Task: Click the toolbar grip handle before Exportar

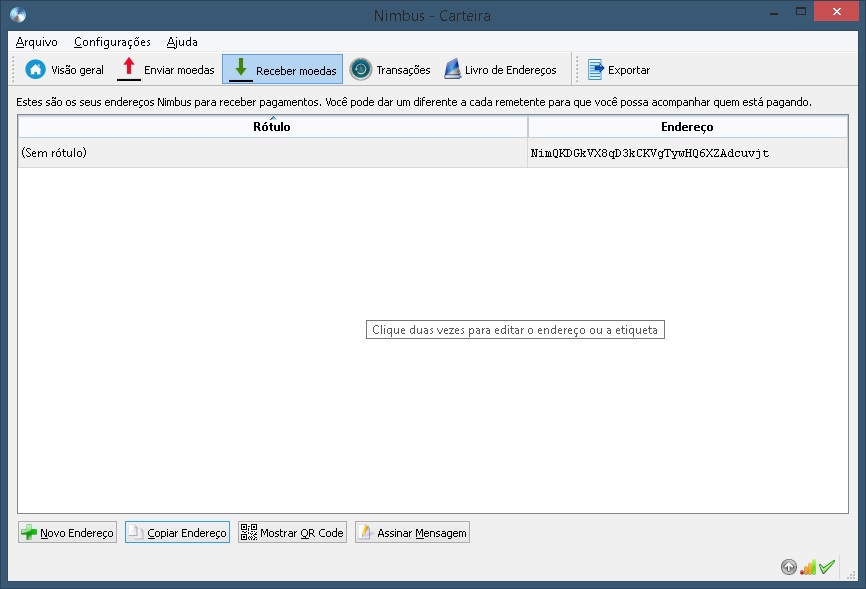Action: [x=577, y=70]
